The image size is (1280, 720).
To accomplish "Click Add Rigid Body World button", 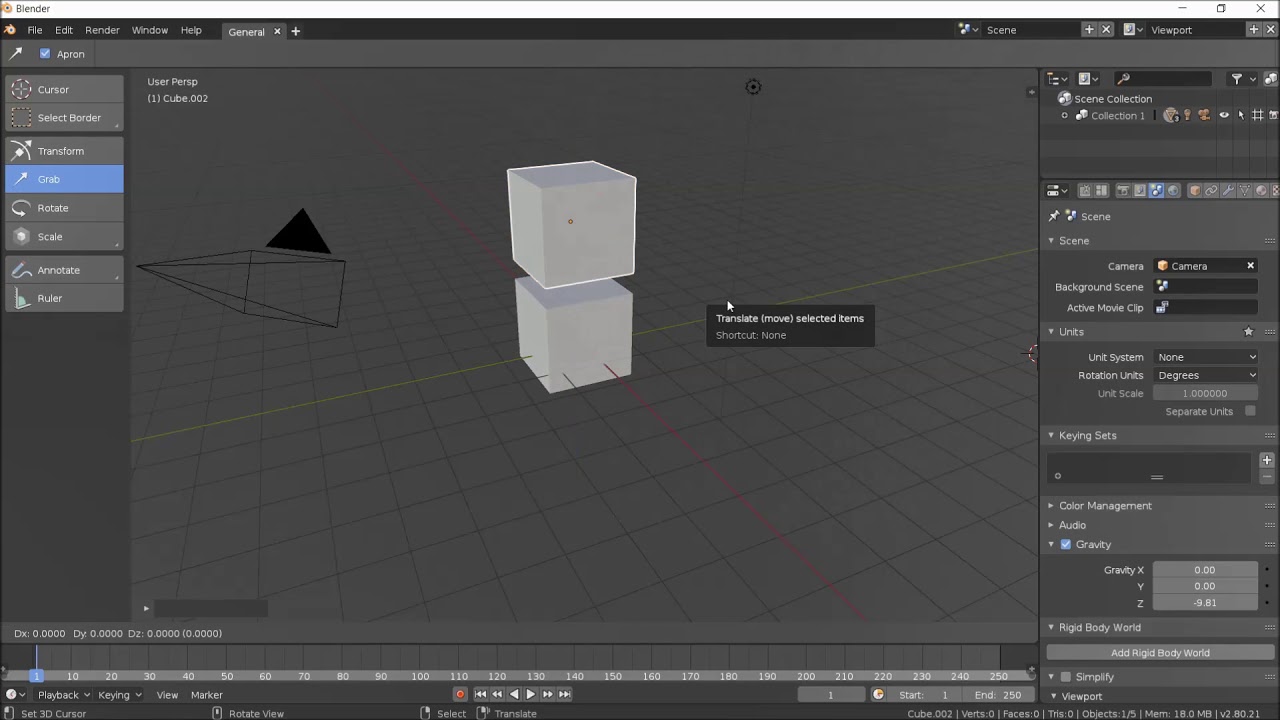I will tap(1160, 653).
